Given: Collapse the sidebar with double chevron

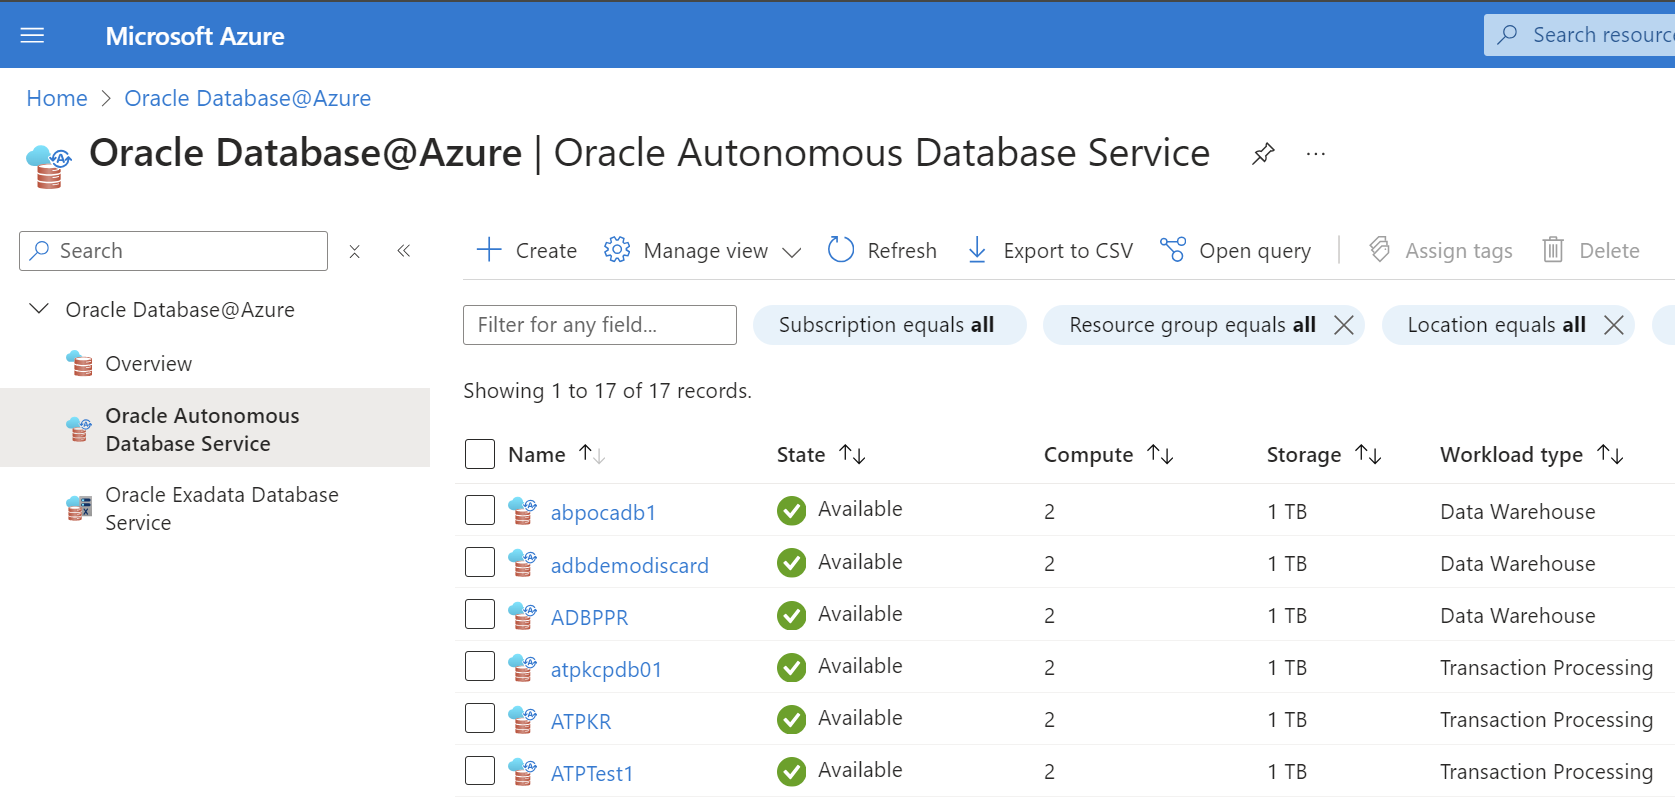Looking at the screenshot, I should (404, 251).
